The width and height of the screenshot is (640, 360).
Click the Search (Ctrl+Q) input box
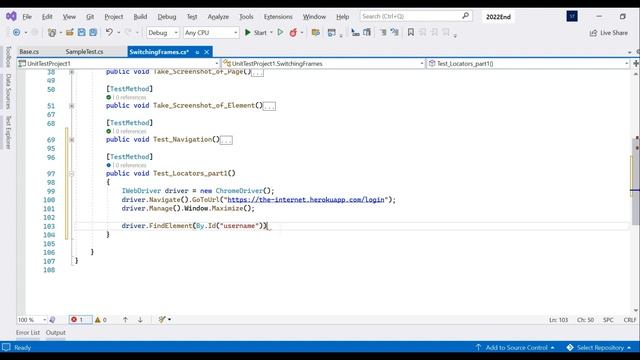pyautogui.click(x=416, y=16)
